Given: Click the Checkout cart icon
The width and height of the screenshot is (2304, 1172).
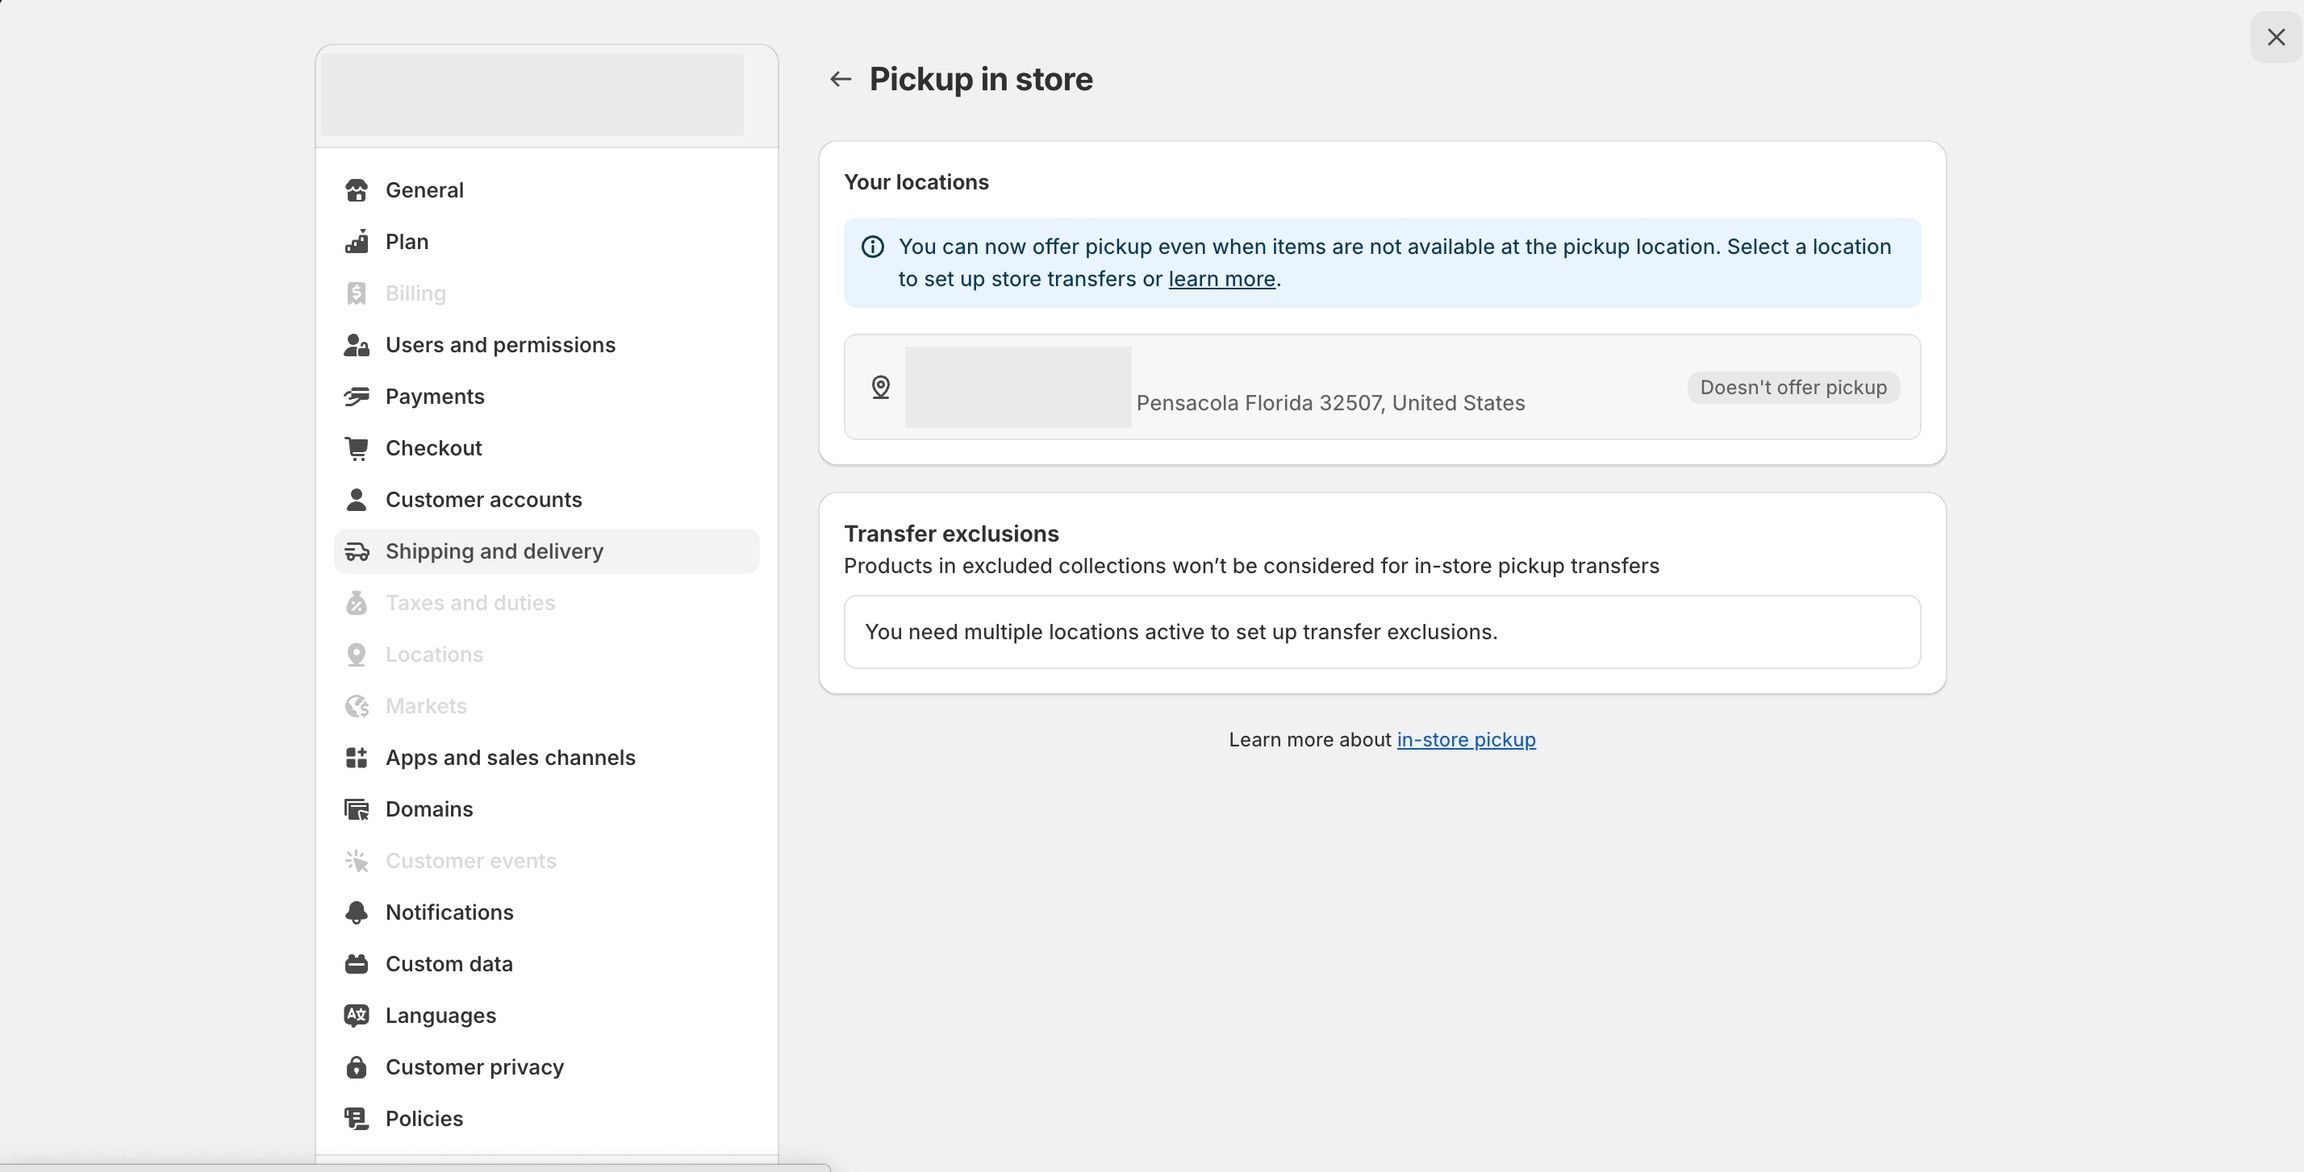Looking at the screenshot, I should [356, 448].
